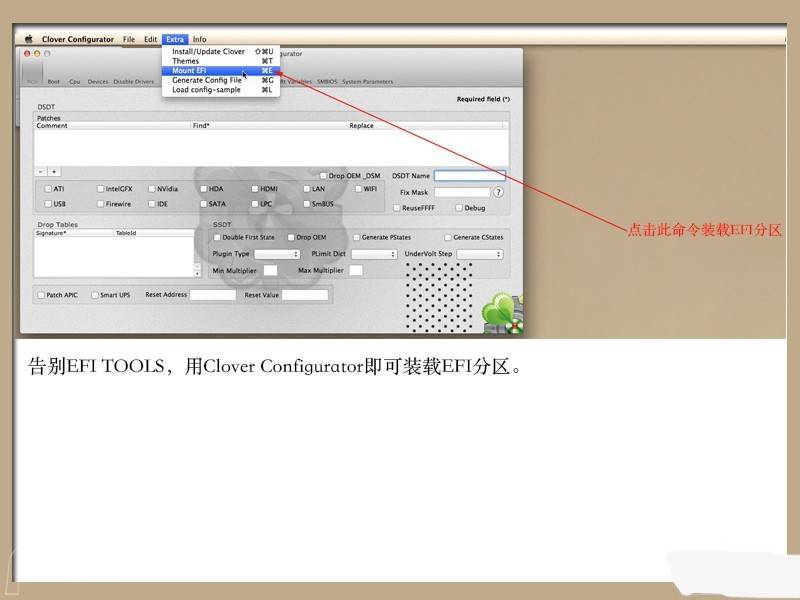This screenshot has height=600, width=800.
Task: Click the plus button under Patches table
Action: click(54, 171)
